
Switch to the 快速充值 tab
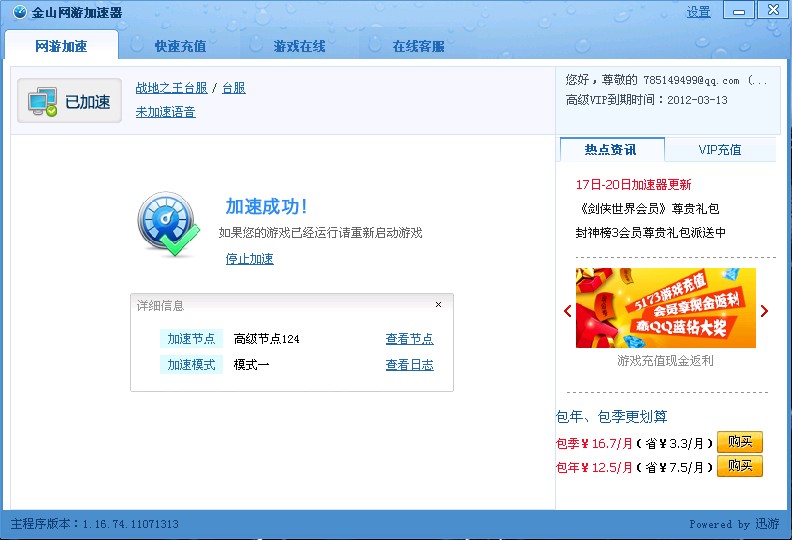pos(180,46)
